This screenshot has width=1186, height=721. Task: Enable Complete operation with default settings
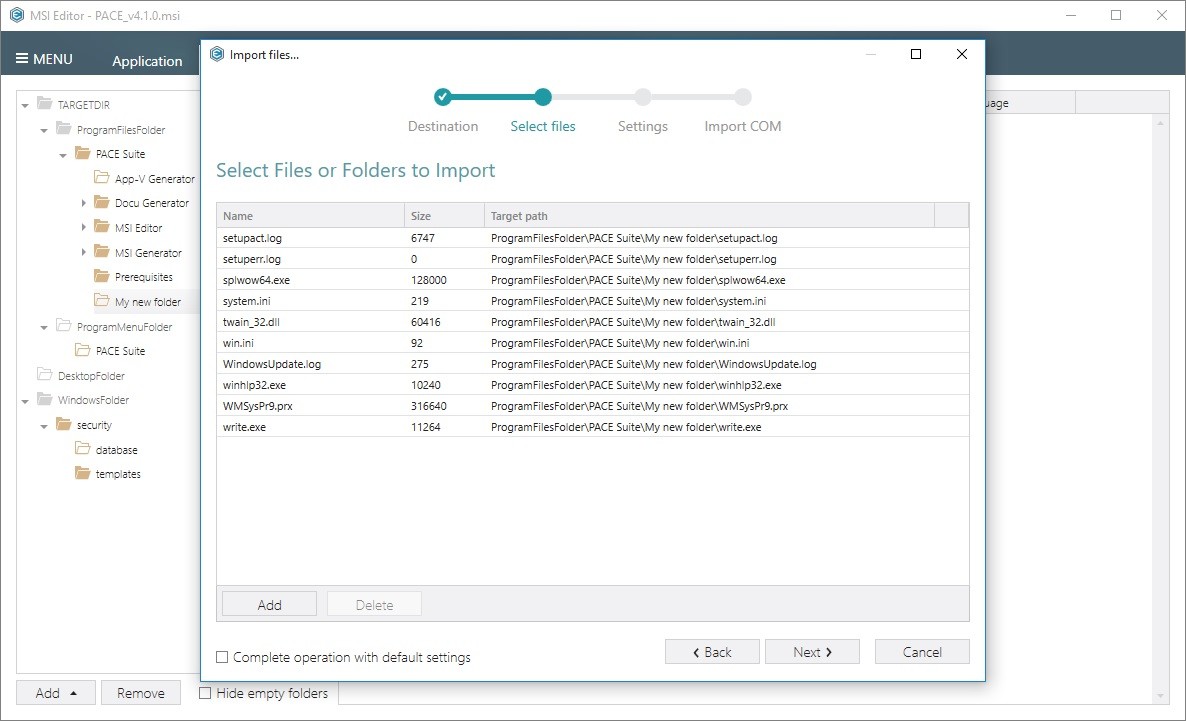coord(222,657)
